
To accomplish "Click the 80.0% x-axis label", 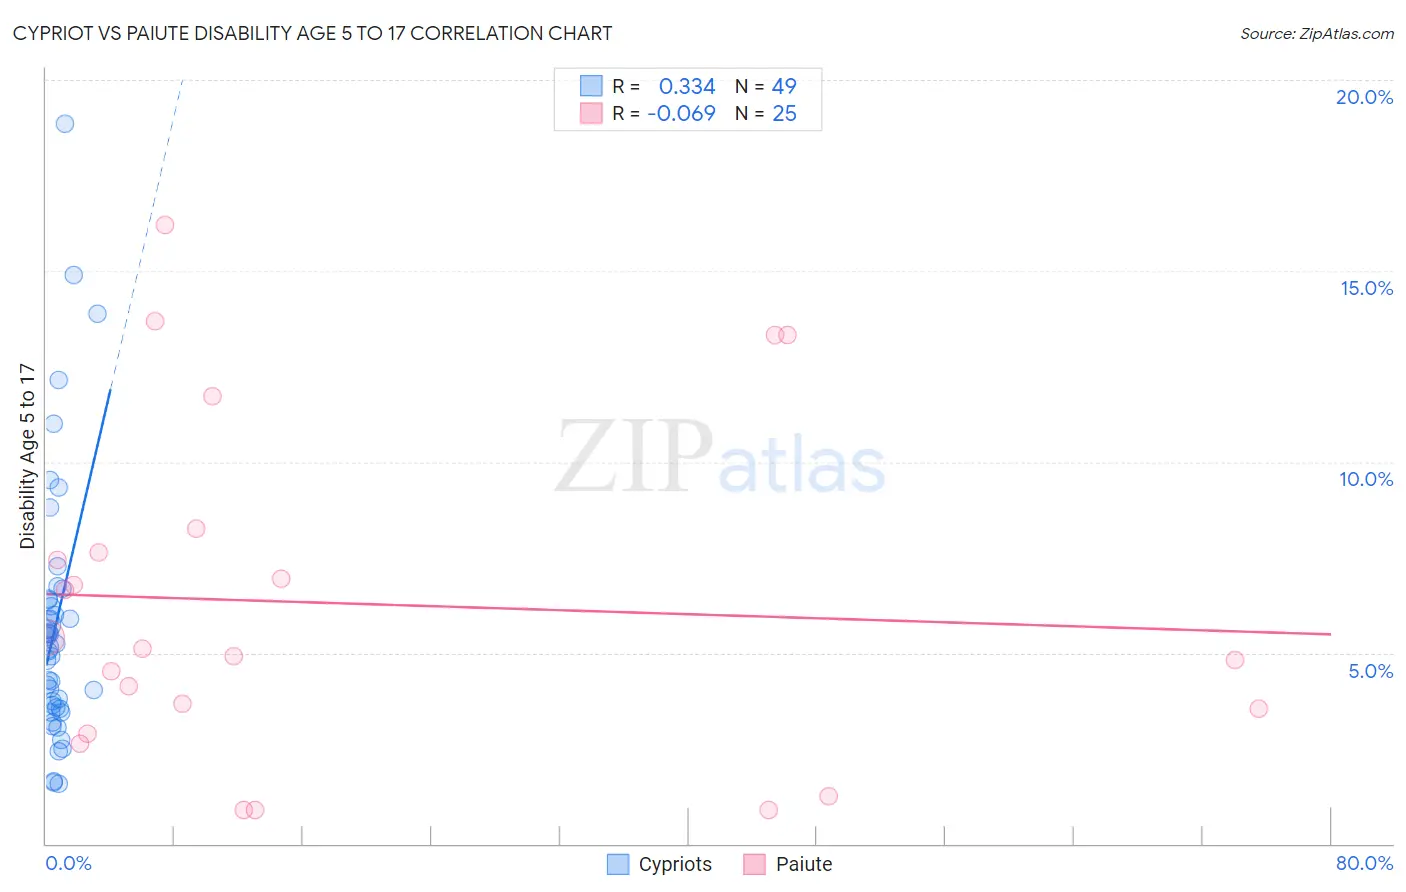I will 1364,863.
